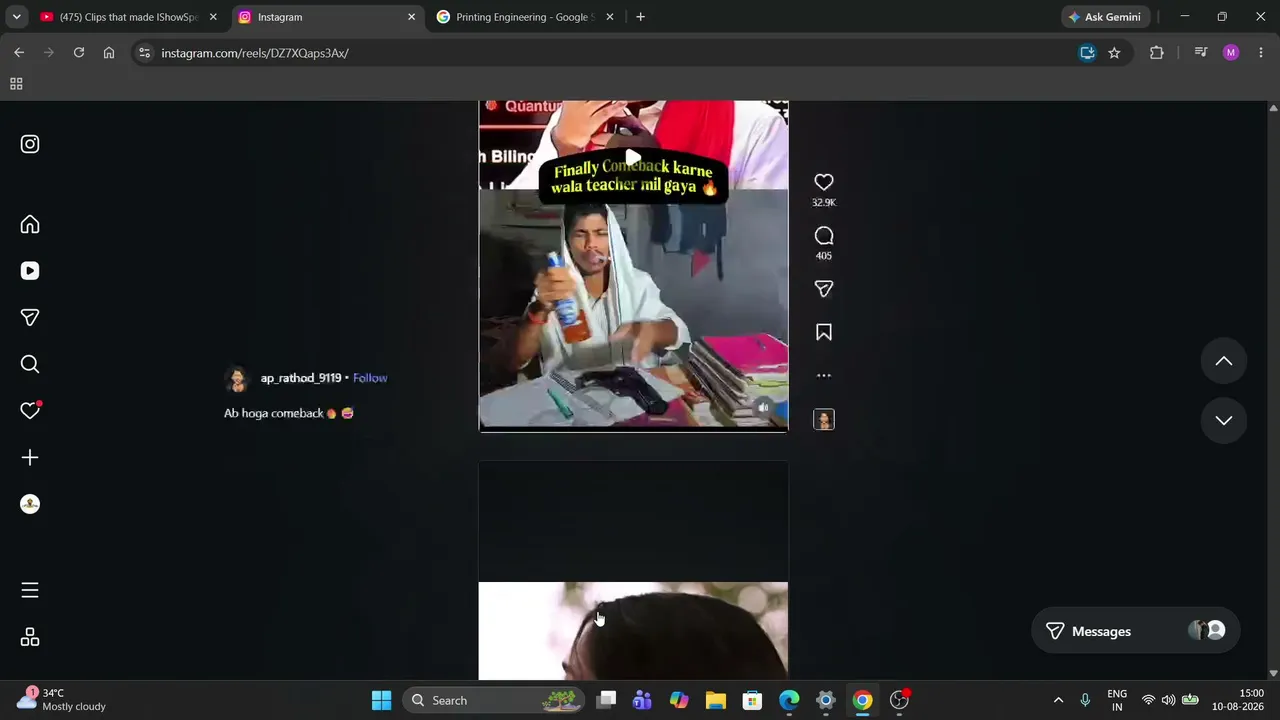Click the 32.9K likes count

[824, 203]
